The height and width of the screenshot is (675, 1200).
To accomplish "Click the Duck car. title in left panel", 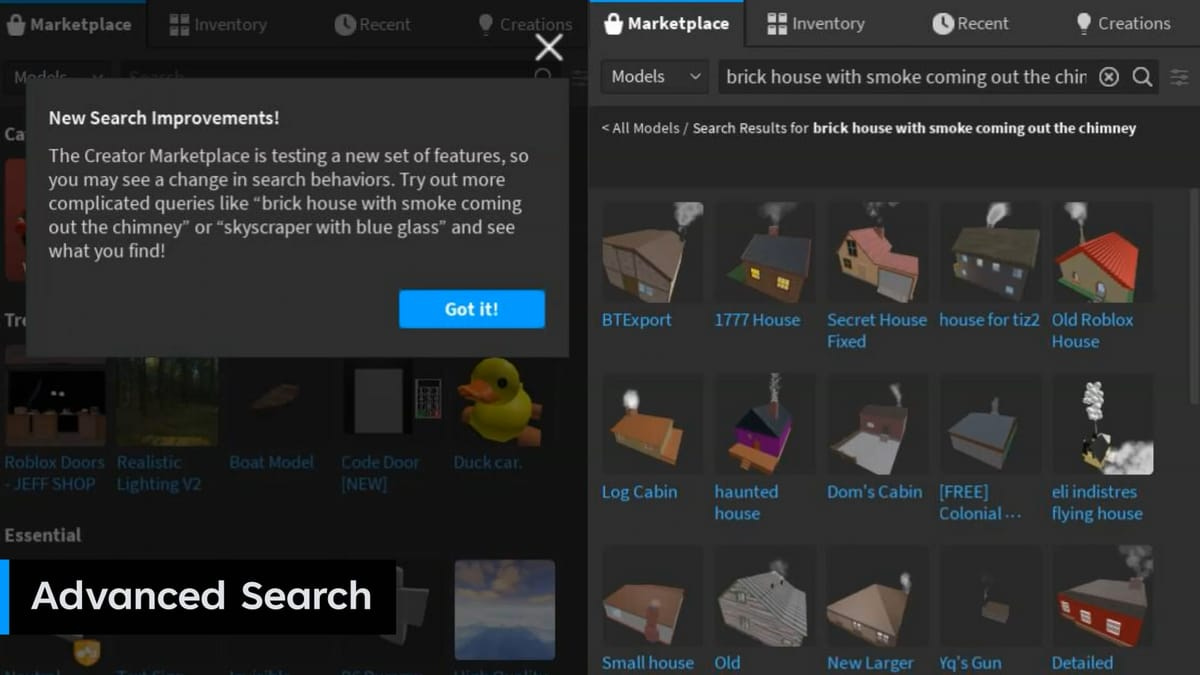I will point(487,462).
